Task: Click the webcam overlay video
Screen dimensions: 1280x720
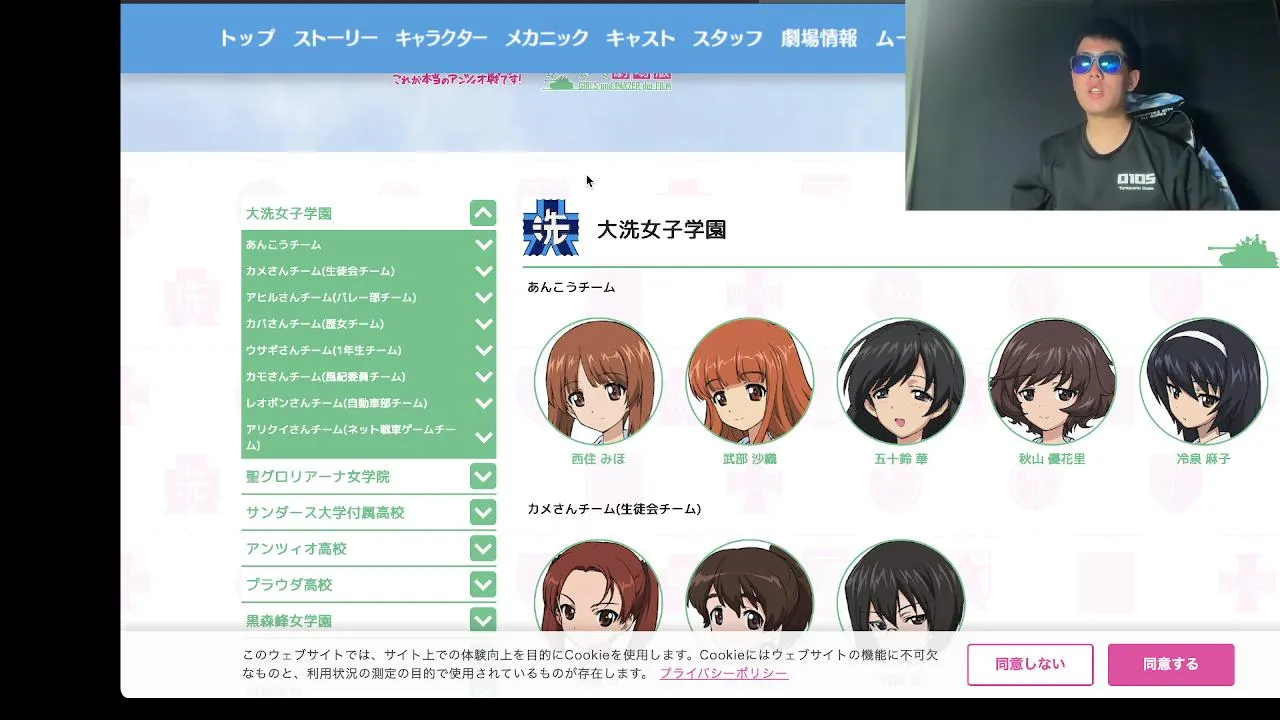Action: [1092, 105]
